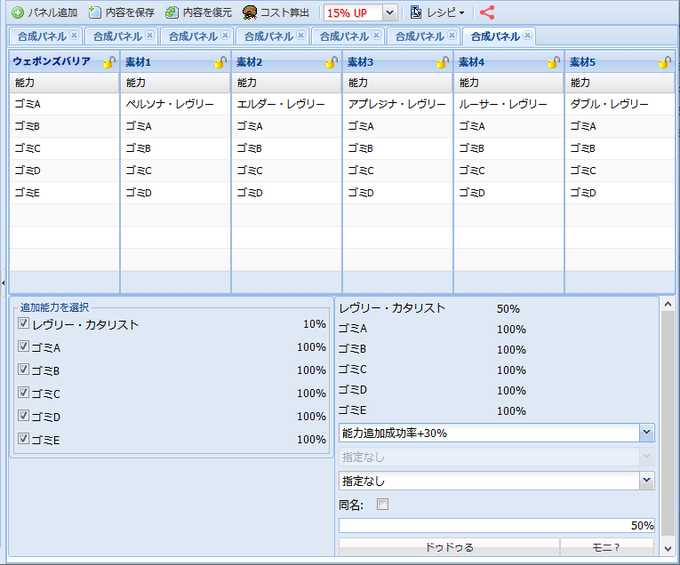Click the result panel scroll up arrow

[x=668, y=304]
